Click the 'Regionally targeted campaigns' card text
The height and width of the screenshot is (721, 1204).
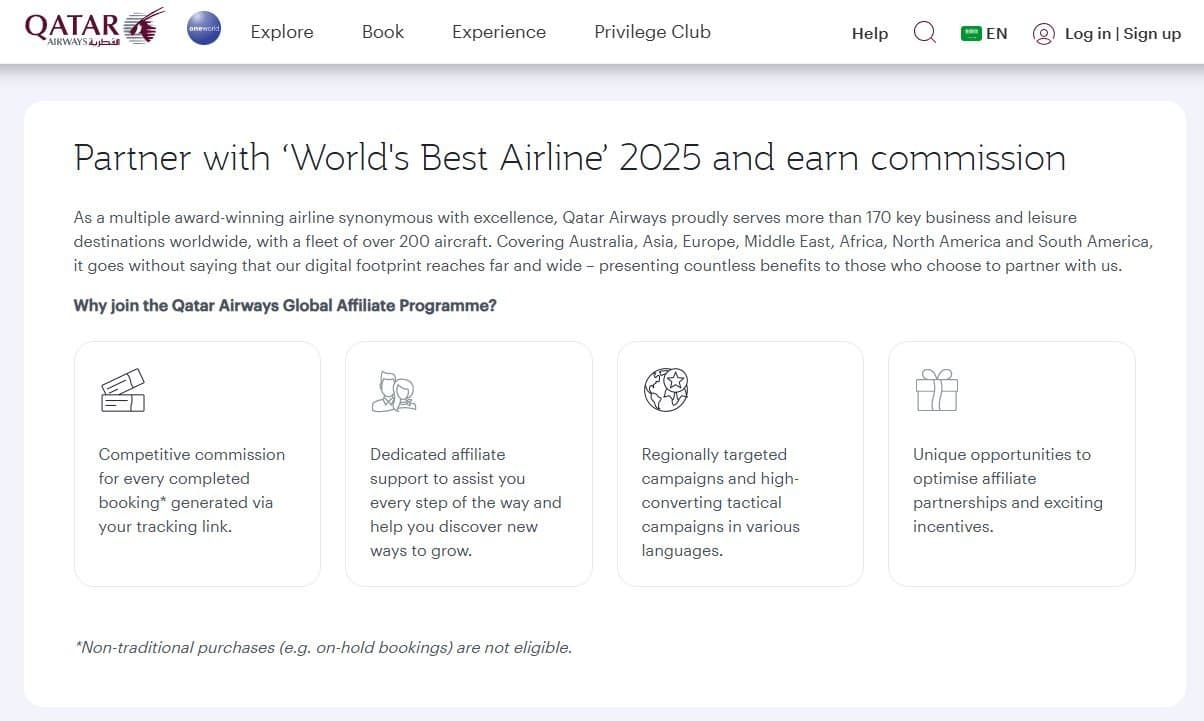point(721,503)
